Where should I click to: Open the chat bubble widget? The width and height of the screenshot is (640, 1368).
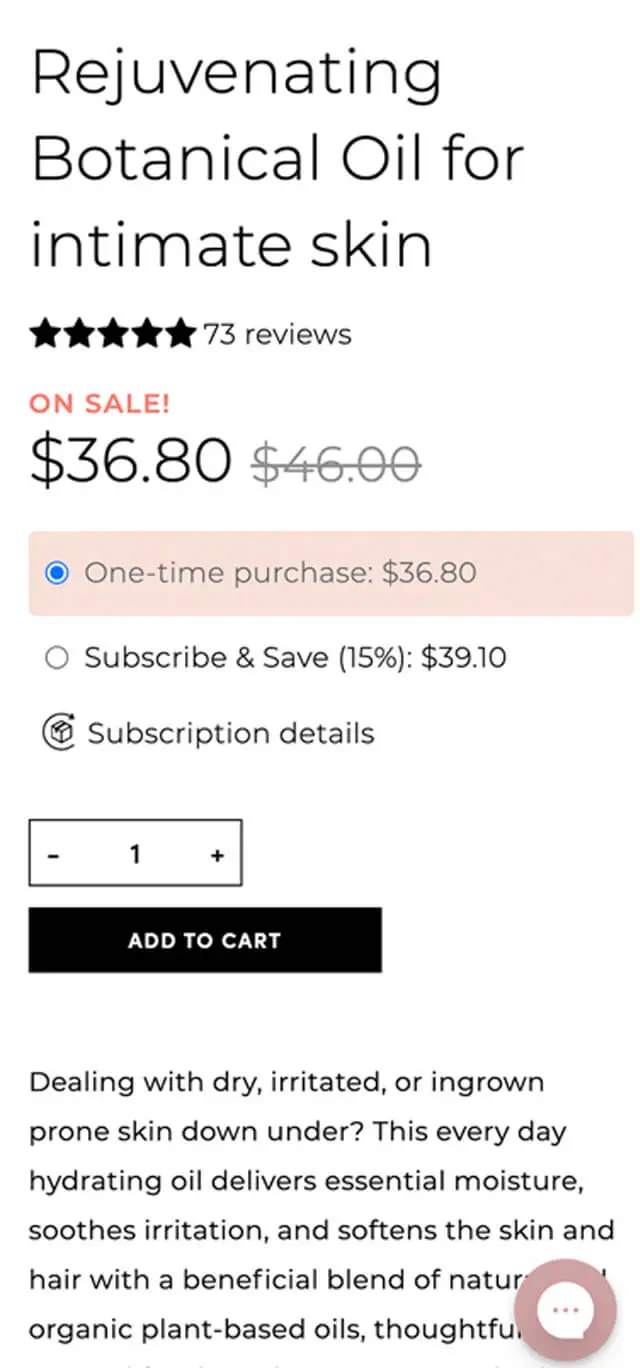565,1308
